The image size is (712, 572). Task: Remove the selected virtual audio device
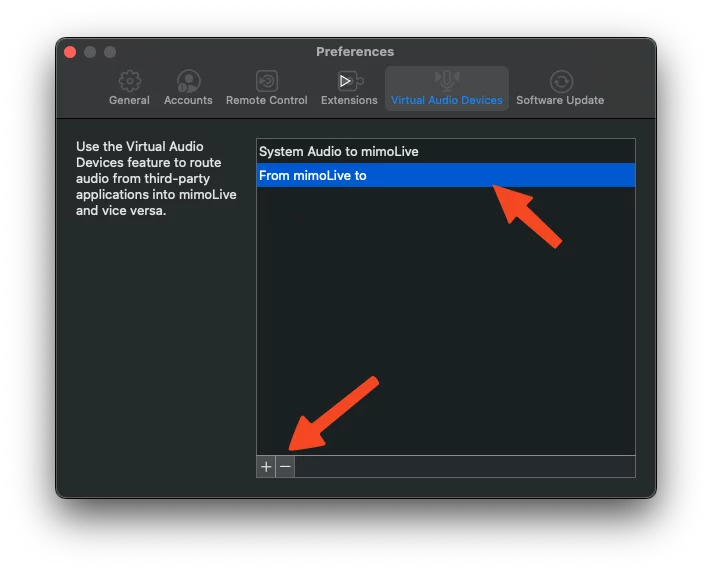(285, 467)
